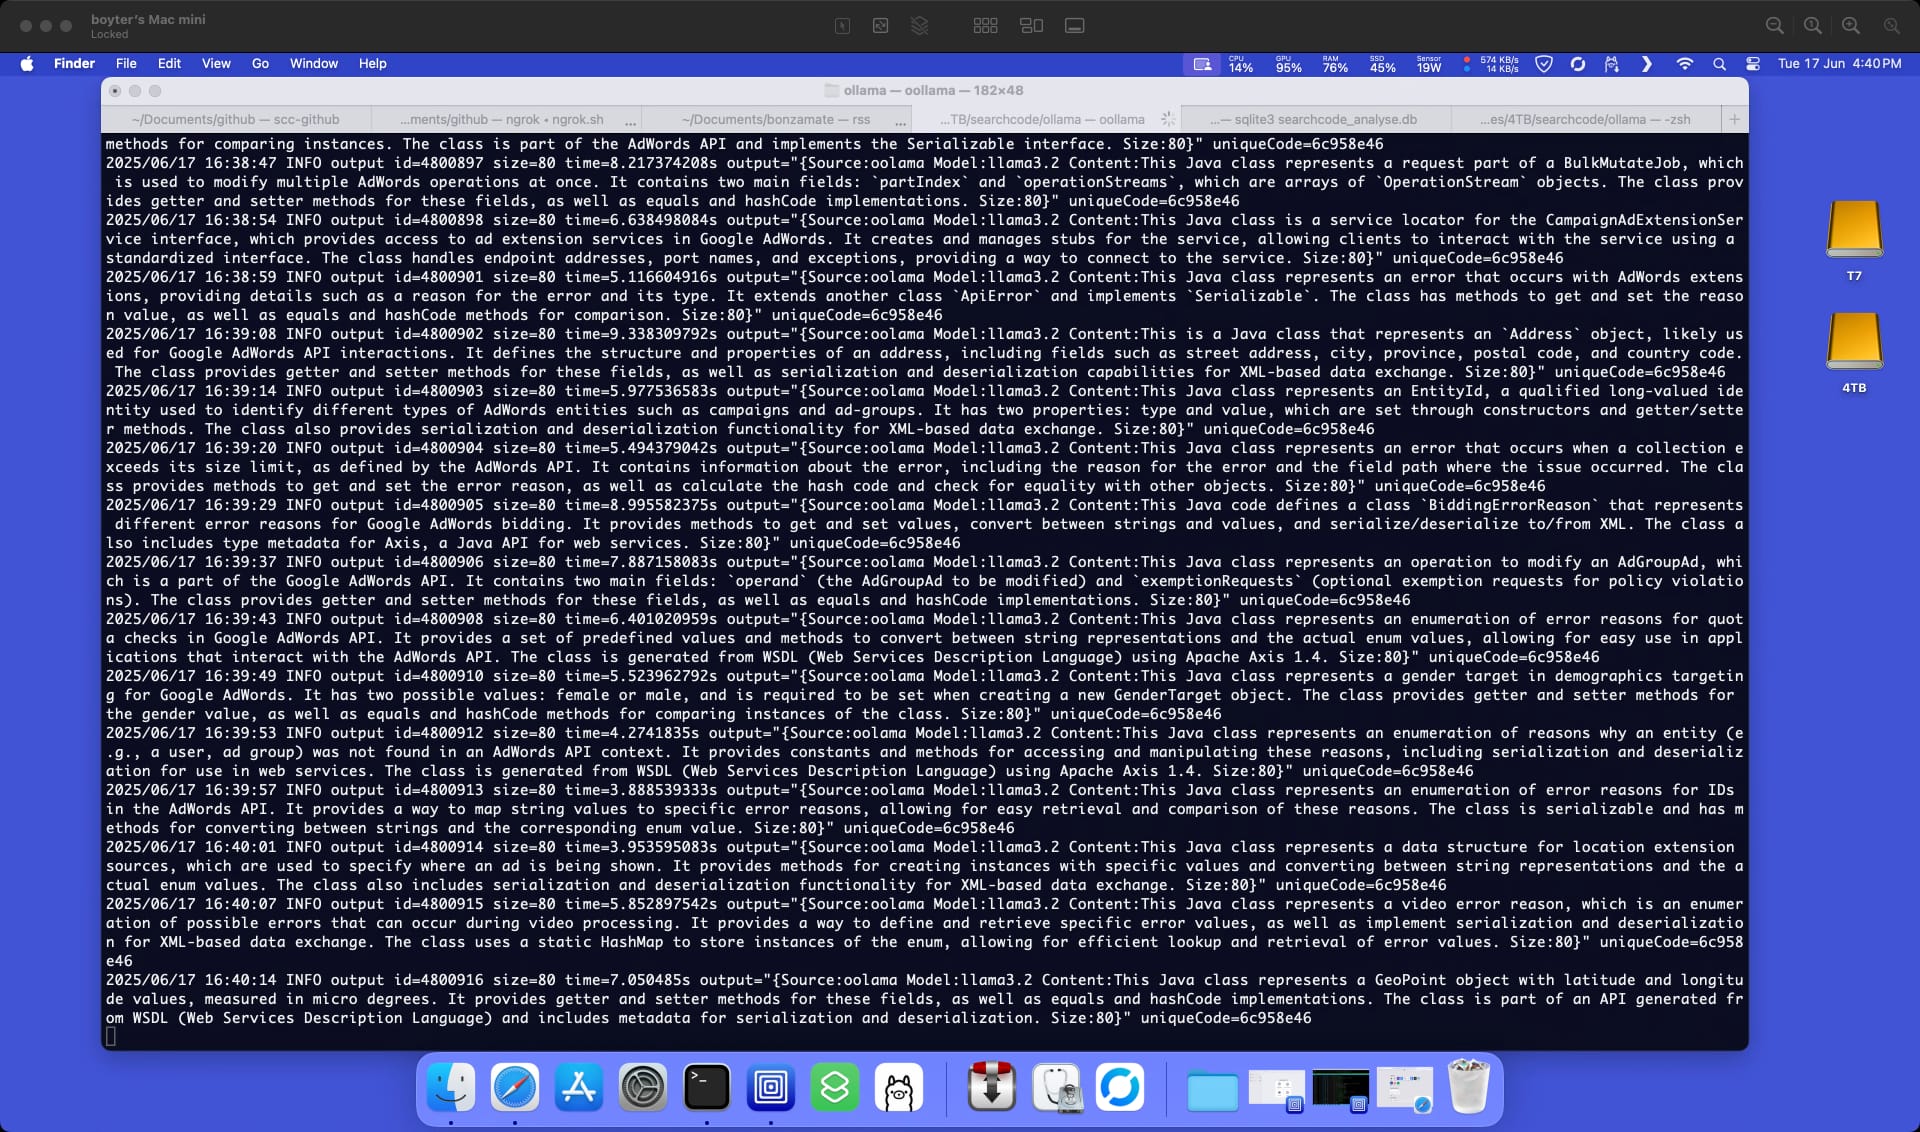Select the searchcode/ollama oollama tab
The height and width of the screenshot is (1132, 1920).
[x=1046, y=119]
